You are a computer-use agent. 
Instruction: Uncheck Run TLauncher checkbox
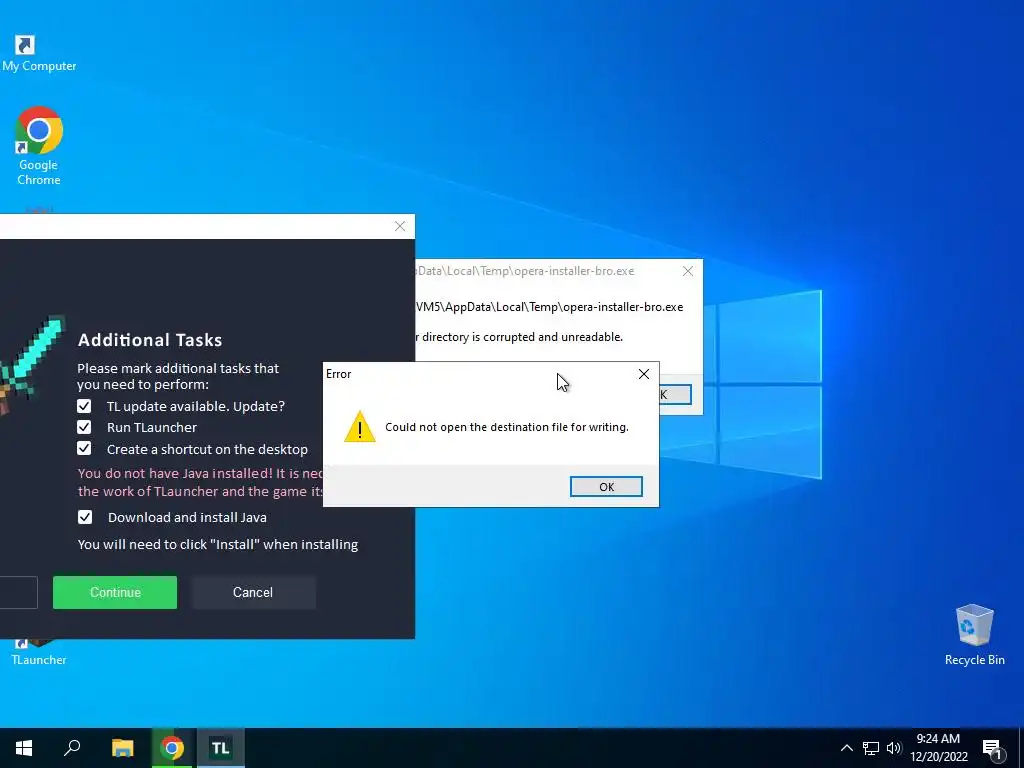pos(84,427)
